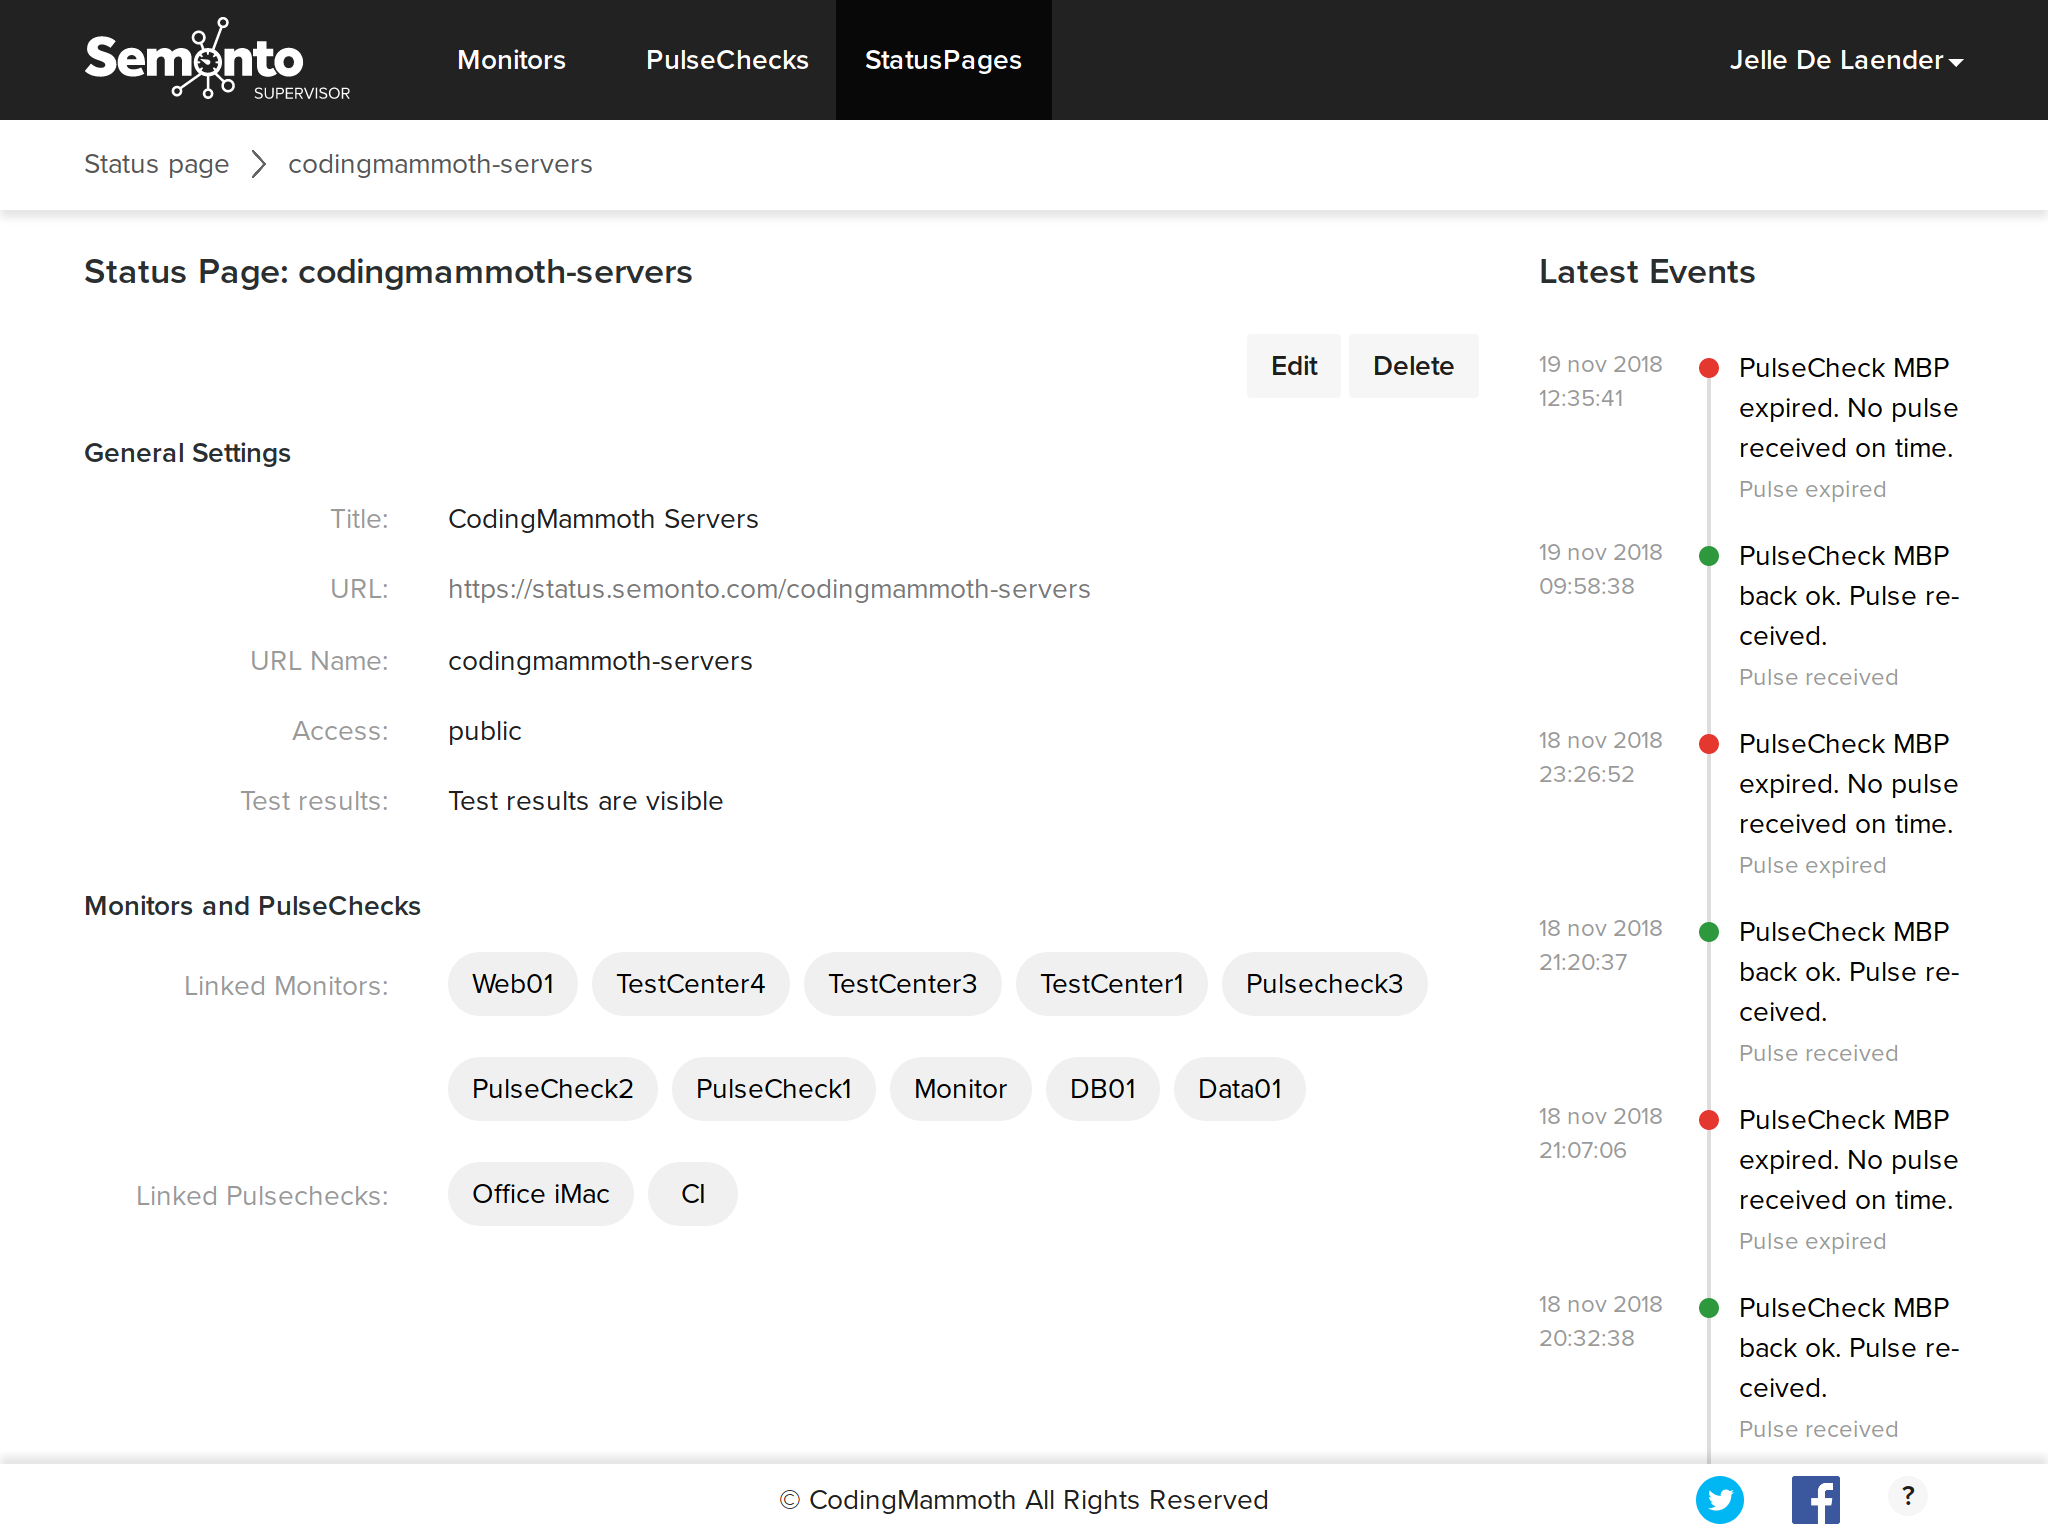Click the Access value public
This screenshot has height=1536, width=2048.
485,731
